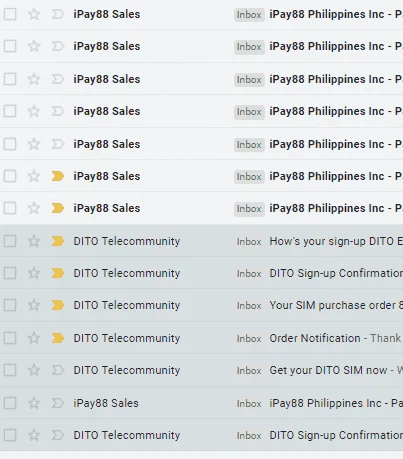Star the "Your SIM purchase order" email

34,305
